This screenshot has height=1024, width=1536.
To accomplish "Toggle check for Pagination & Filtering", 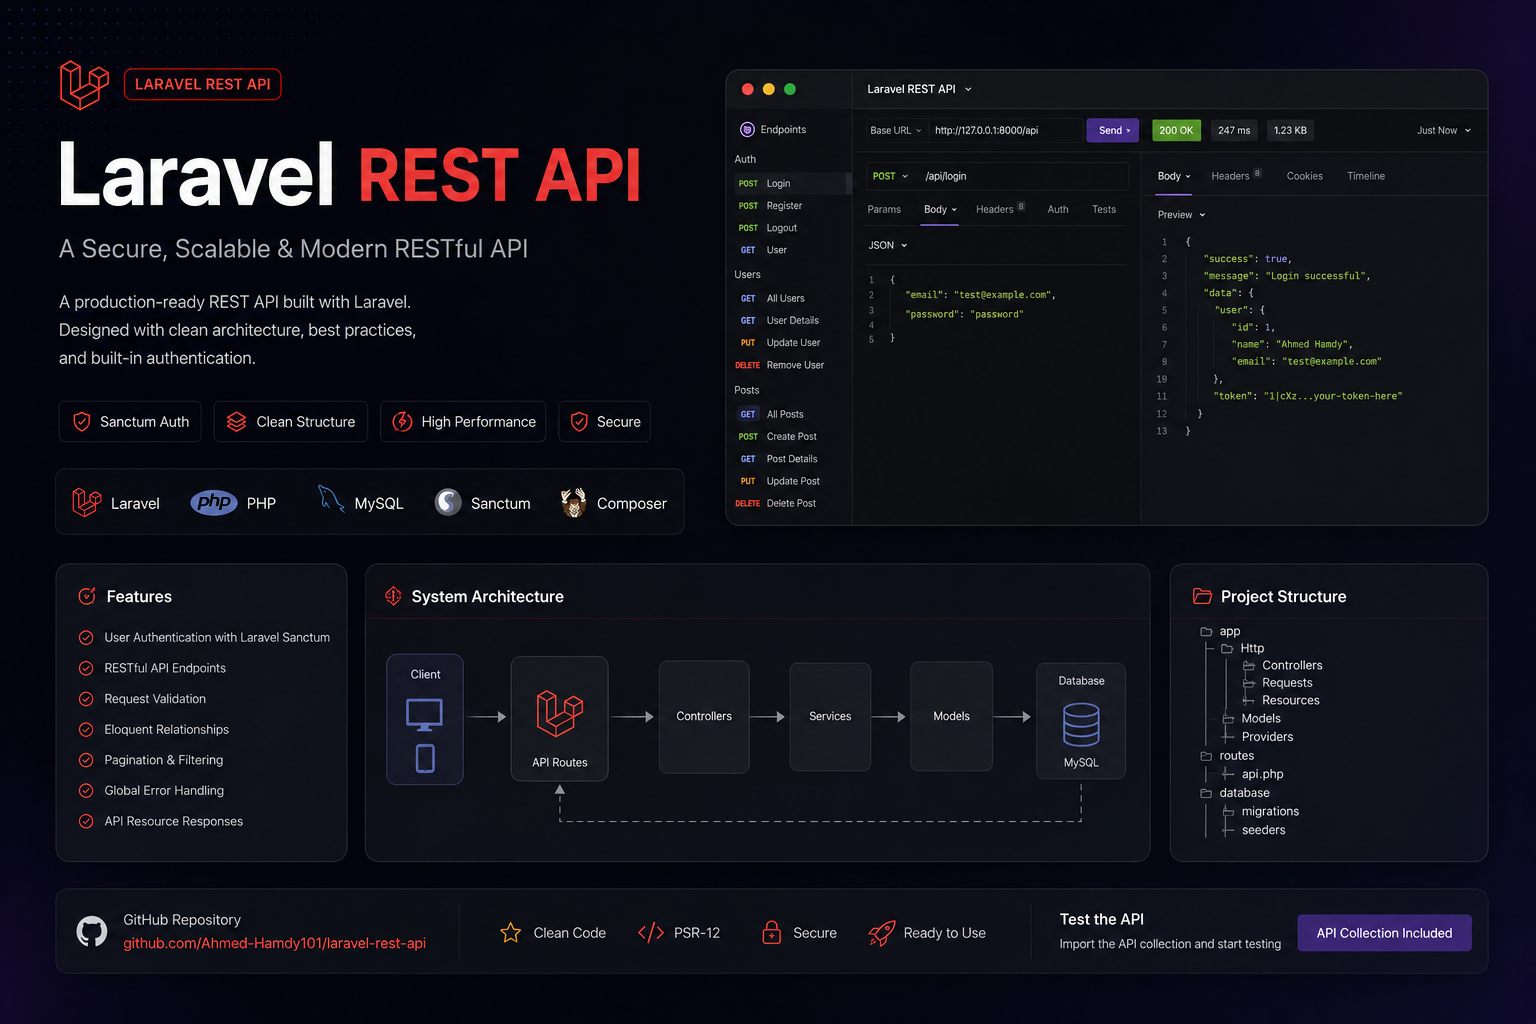I will point(86,760).
